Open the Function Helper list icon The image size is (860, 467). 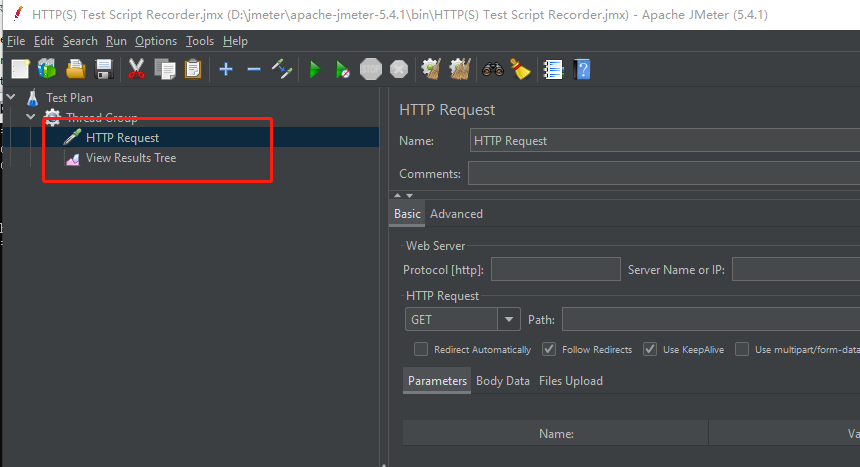tap(553, 70)
